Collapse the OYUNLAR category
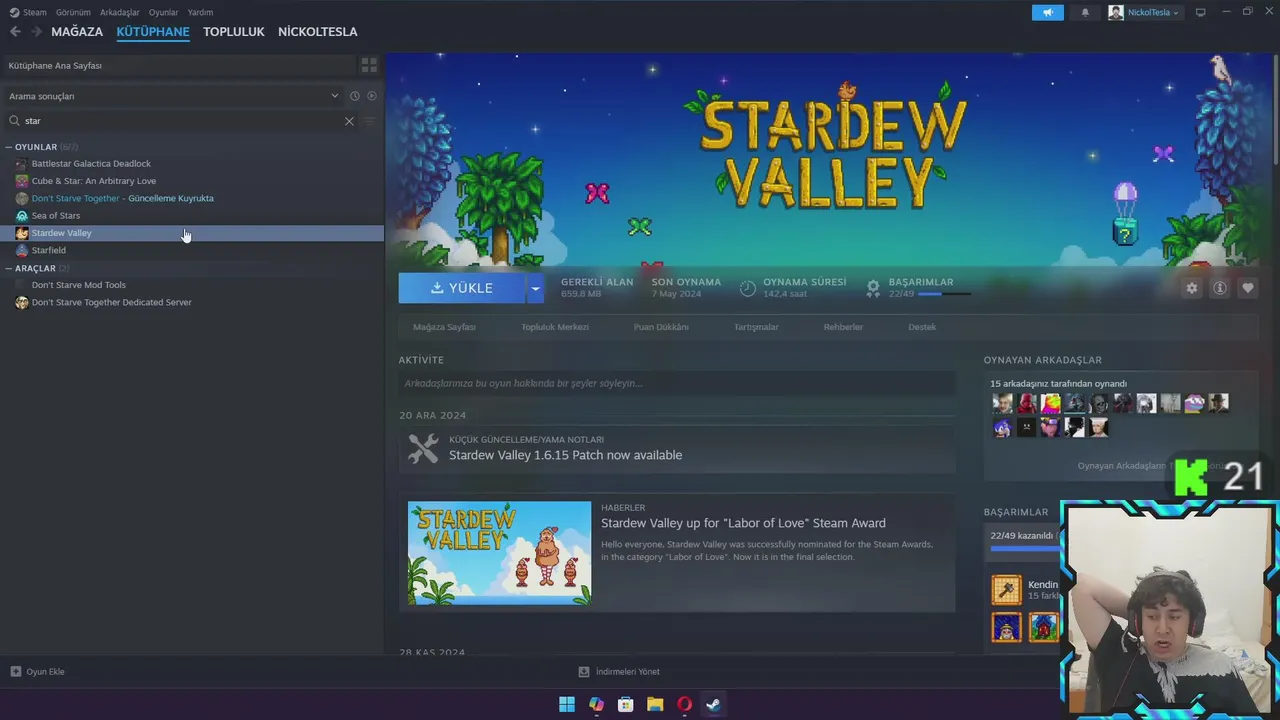 [8, 147]
